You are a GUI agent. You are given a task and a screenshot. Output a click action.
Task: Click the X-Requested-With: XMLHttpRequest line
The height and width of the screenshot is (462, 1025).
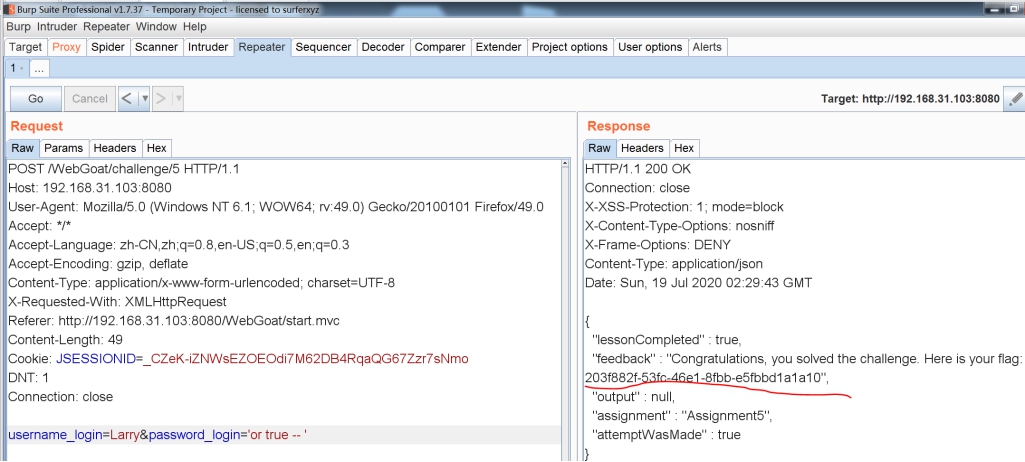[x=117, y=302]
